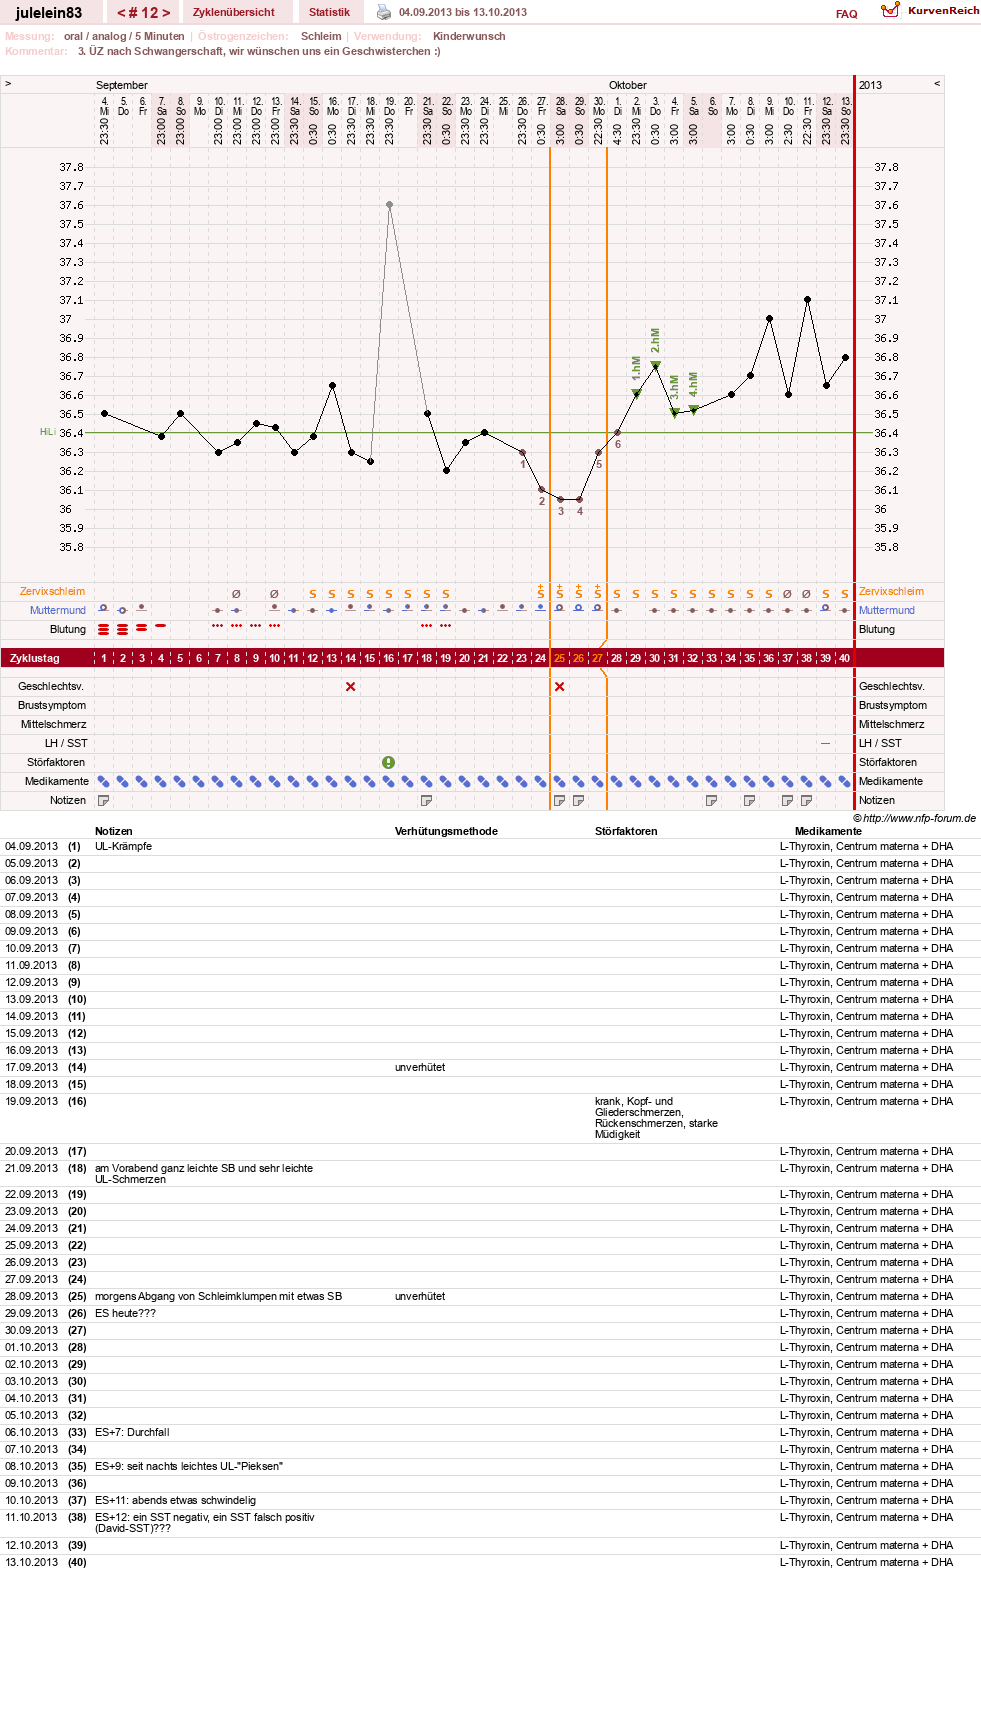Click the Medikamente pill icon for day 1
The height and width of the screenshot is (1721, 981).
tap(104, 781)
